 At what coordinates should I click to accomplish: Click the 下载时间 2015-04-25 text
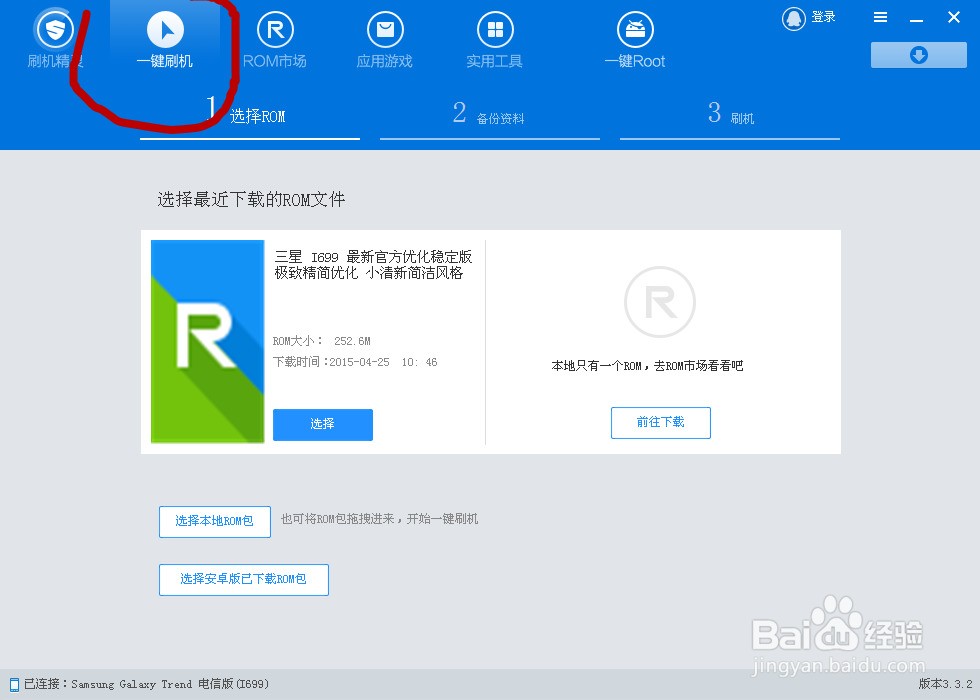pos(355,362)
